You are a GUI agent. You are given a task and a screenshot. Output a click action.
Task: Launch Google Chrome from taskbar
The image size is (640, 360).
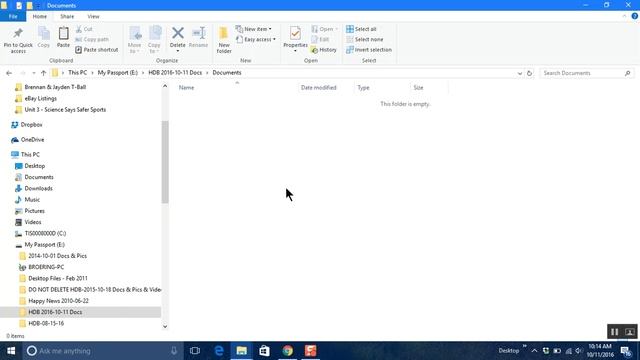point(287,351)
